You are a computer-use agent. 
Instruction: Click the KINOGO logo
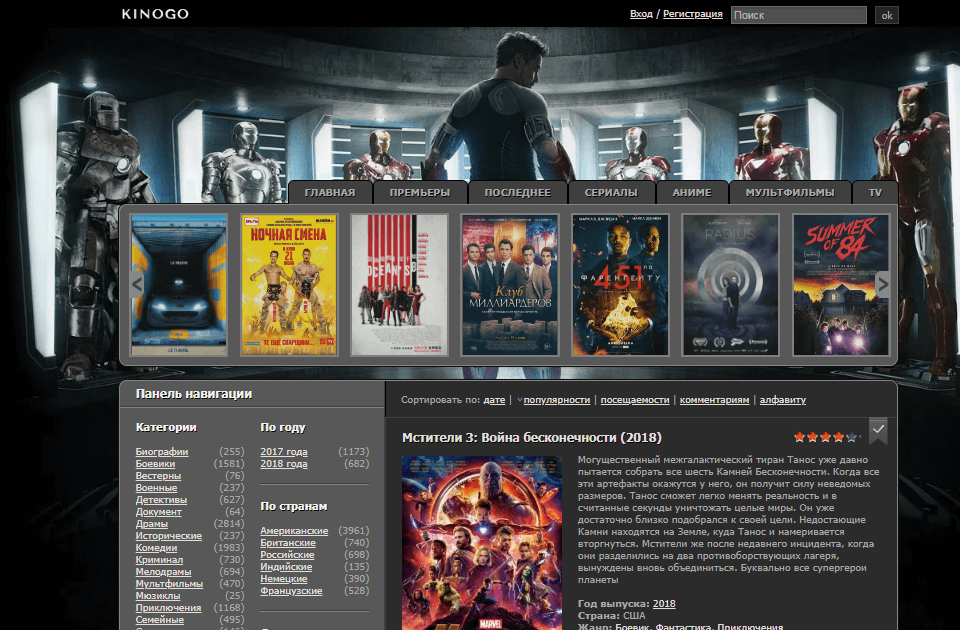pos(155,14)
